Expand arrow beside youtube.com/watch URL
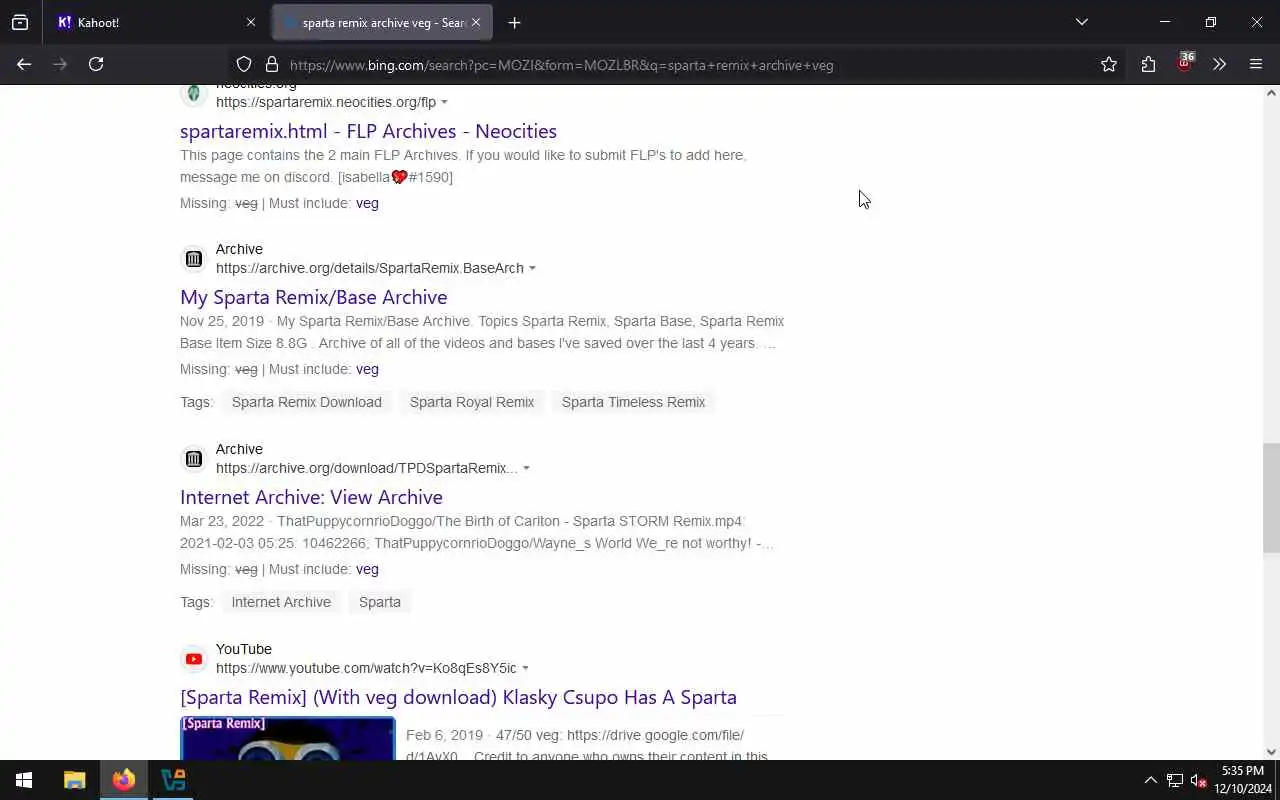Viewport: 1280px width, 800px height. click(x=525, y=668)
